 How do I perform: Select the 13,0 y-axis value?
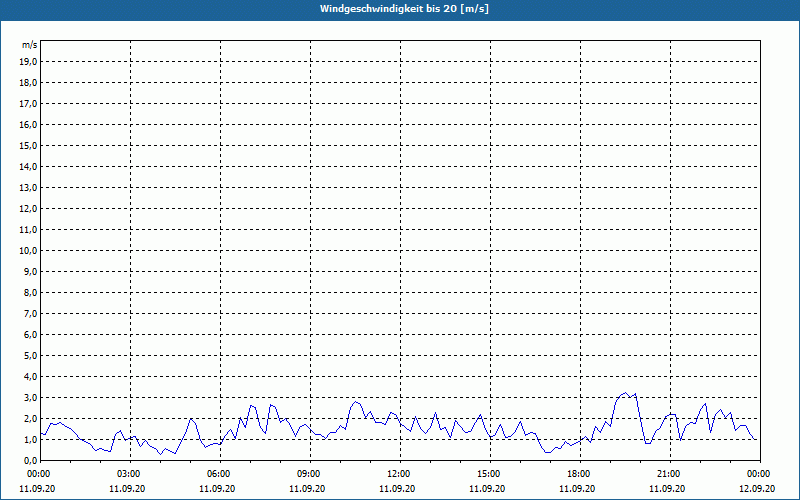[x=28, y=187]
